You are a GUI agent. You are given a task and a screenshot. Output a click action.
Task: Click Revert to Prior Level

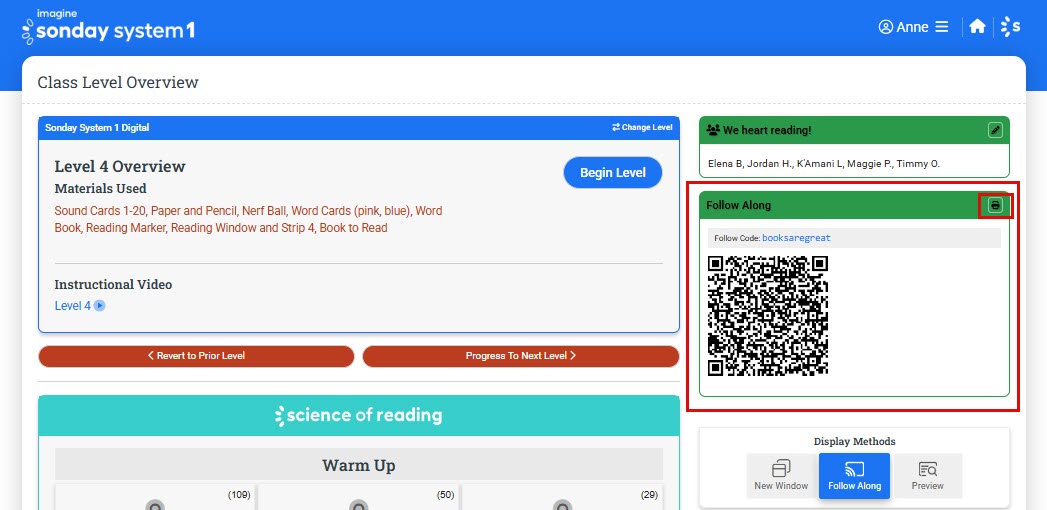(196, 356)
